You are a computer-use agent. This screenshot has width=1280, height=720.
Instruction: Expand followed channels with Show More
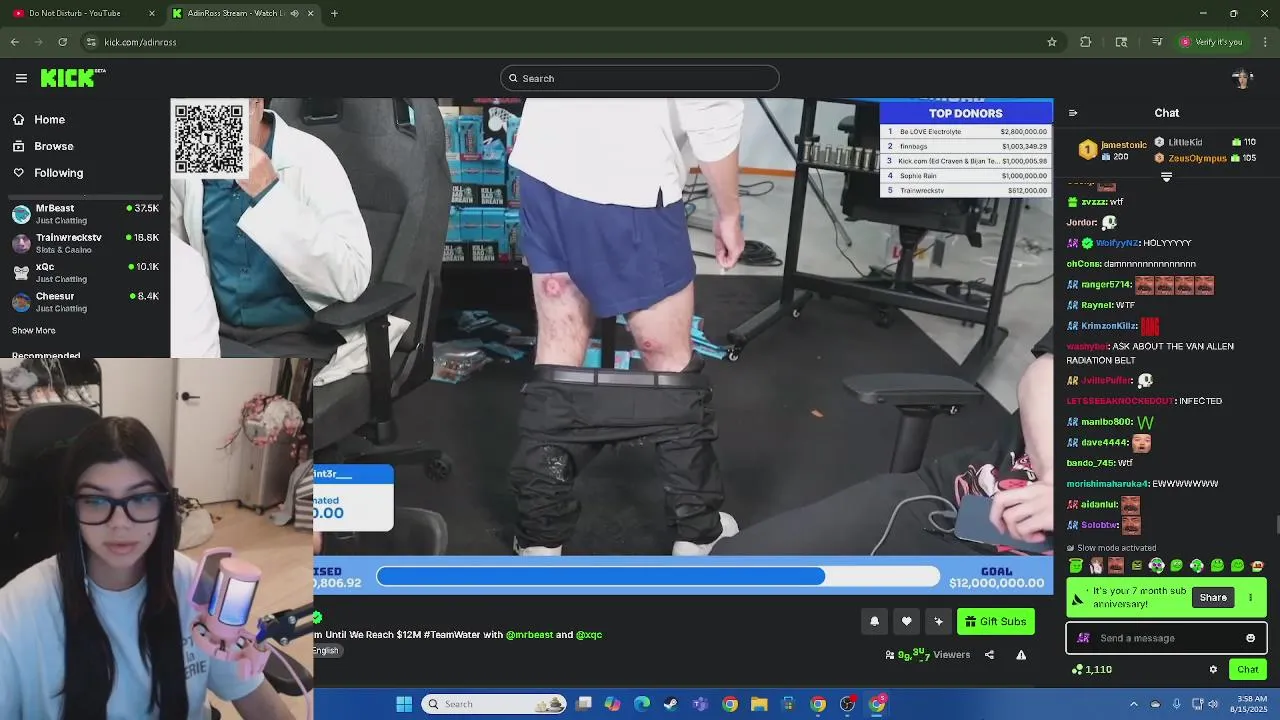point(34,330)
